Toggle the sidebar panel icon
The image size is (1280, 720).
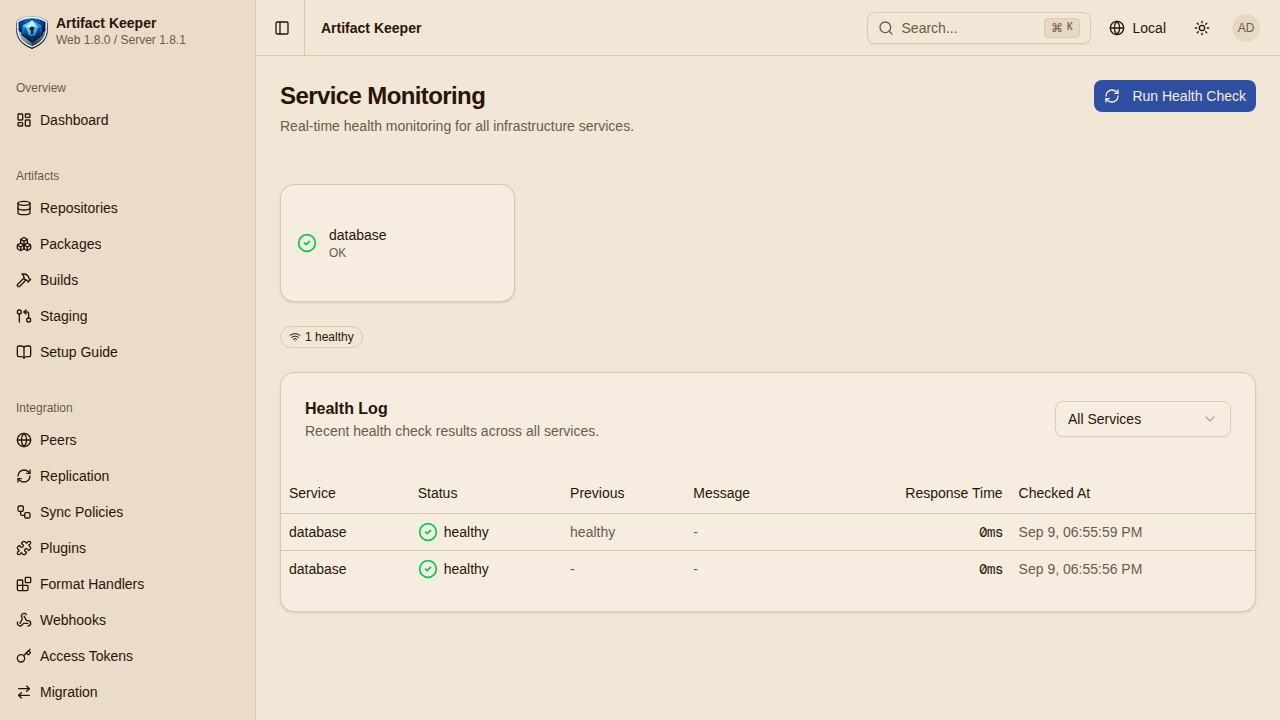click(282, 28)
